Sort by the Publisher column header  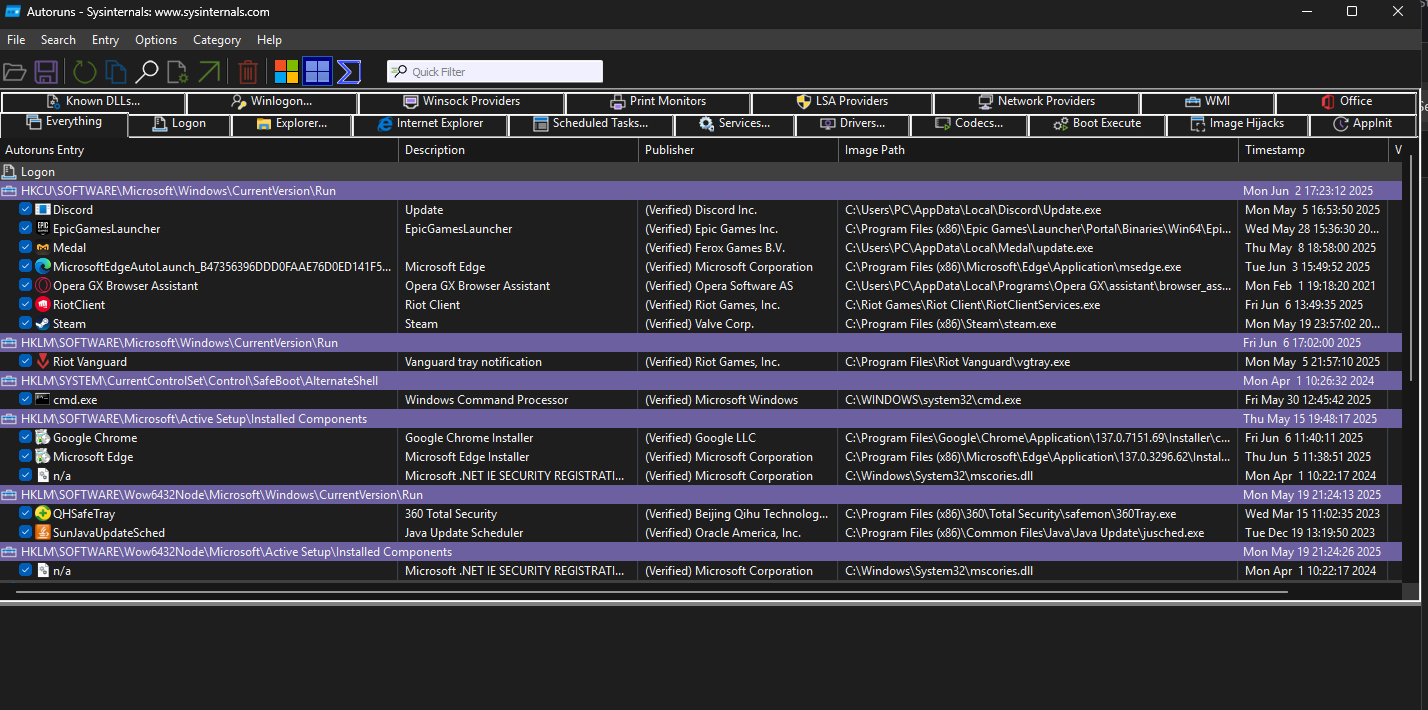[739, 150]
